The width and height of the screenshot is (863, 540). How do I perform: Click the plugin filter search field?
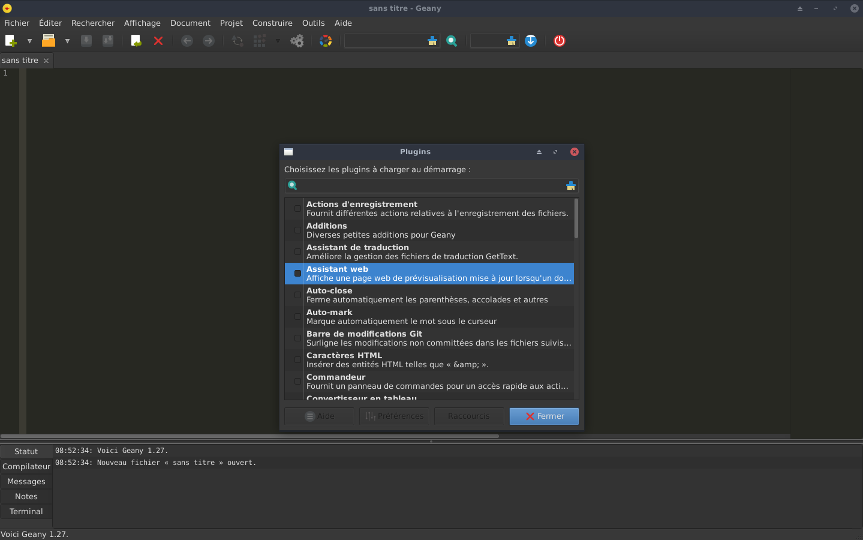click(432, 186)
